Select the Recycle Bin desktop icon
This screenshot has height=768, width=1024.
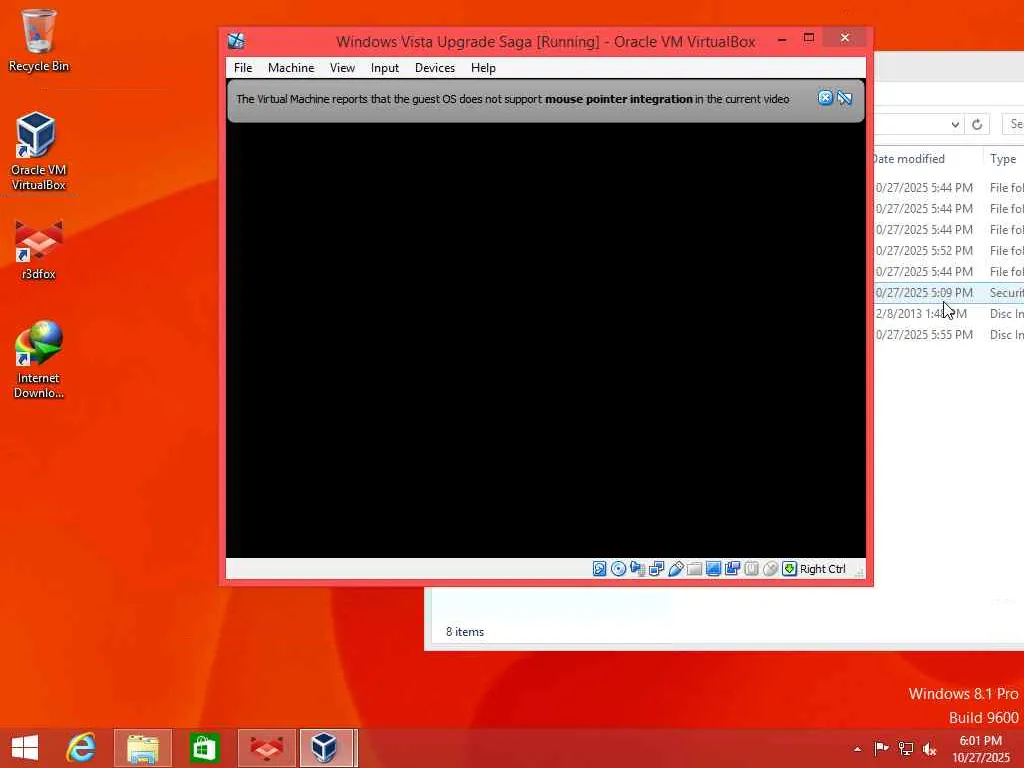tap(39, 40)
